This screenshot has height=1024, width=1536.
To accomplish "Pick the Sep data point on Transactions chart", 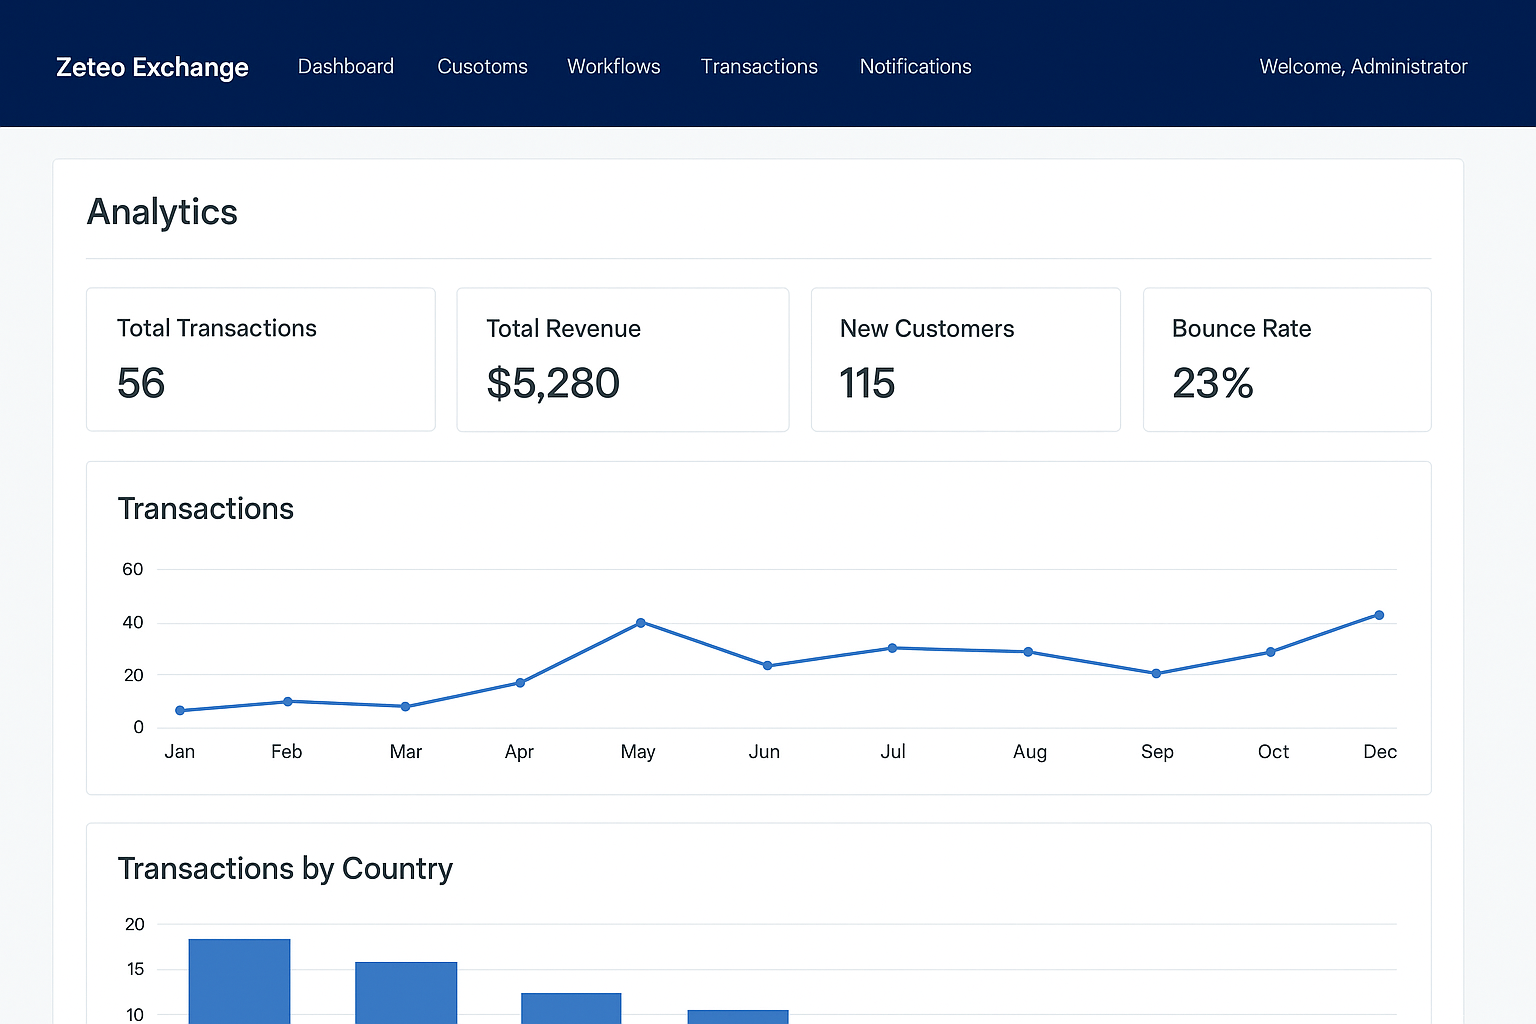I will click(1156, 674).
